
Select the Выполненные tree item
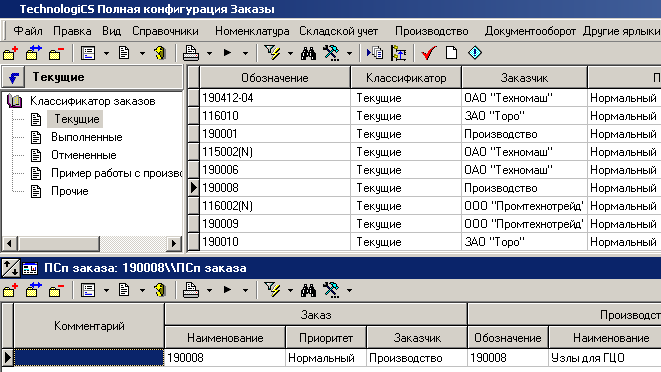pos(87,137)
